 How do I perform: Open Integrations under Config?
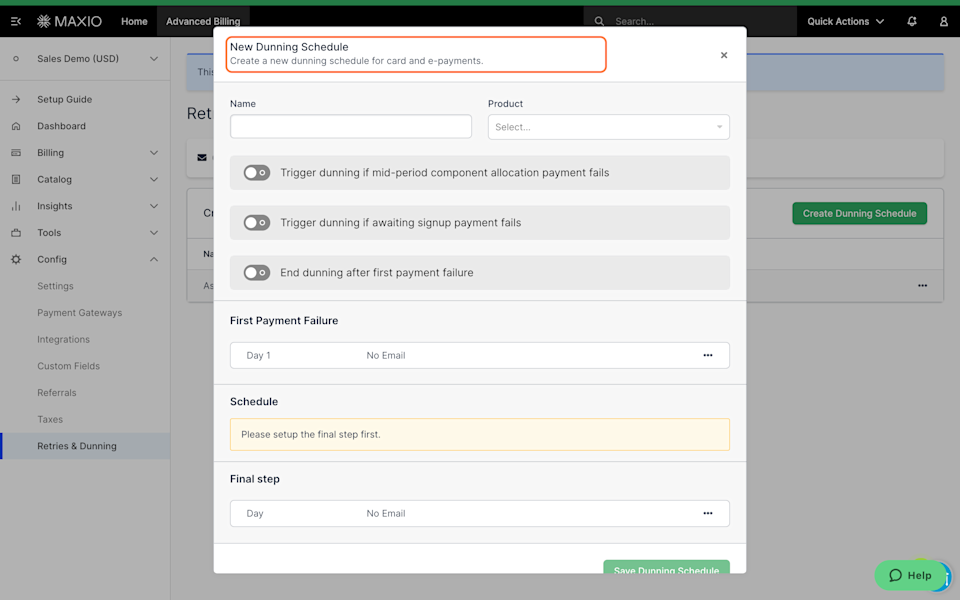pyautogui.click(x=63, y=339)
